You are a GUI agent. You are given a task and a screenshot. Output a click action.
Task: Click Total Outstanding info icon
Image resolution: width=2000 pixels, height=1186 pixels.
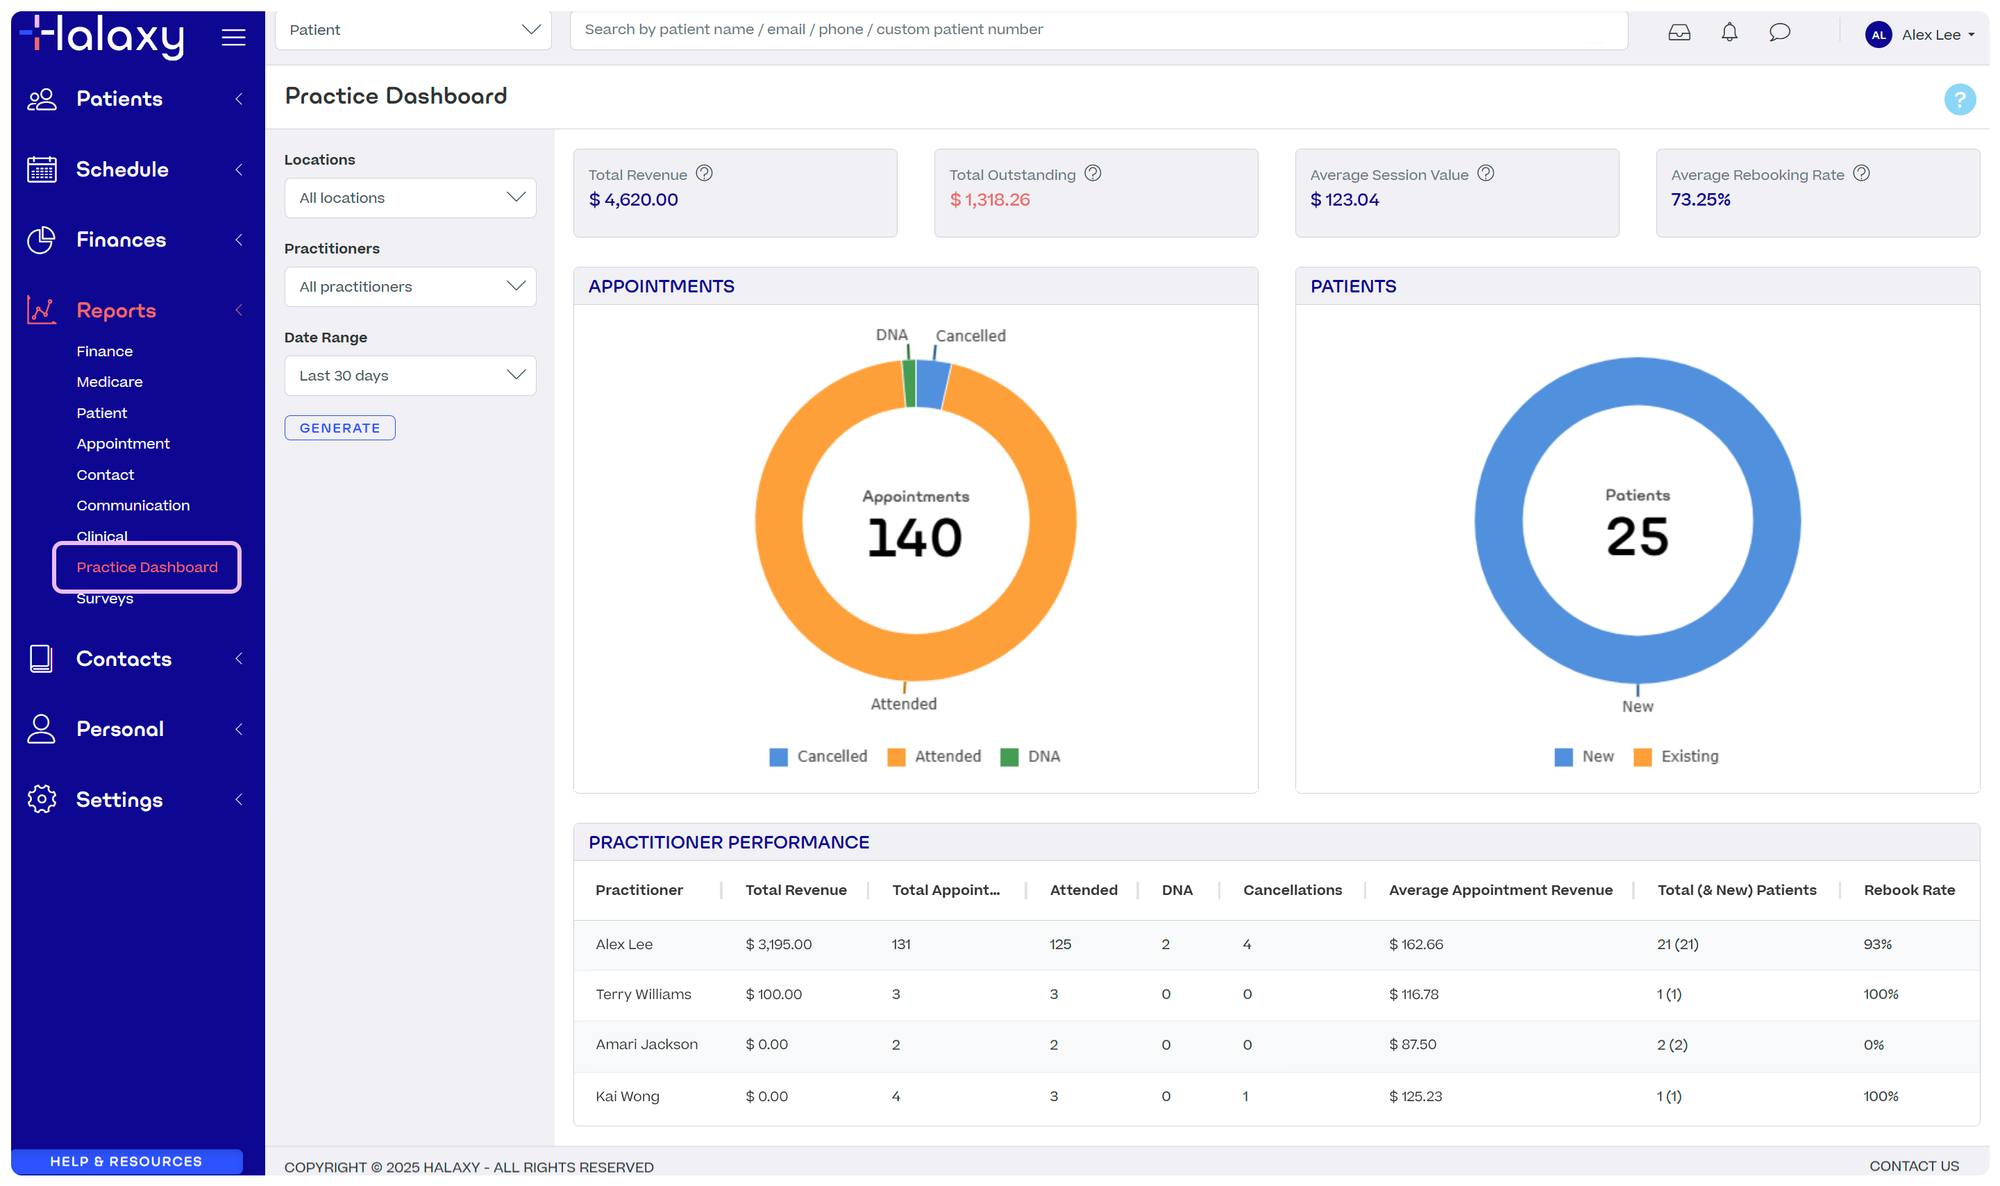point(1093,173)
